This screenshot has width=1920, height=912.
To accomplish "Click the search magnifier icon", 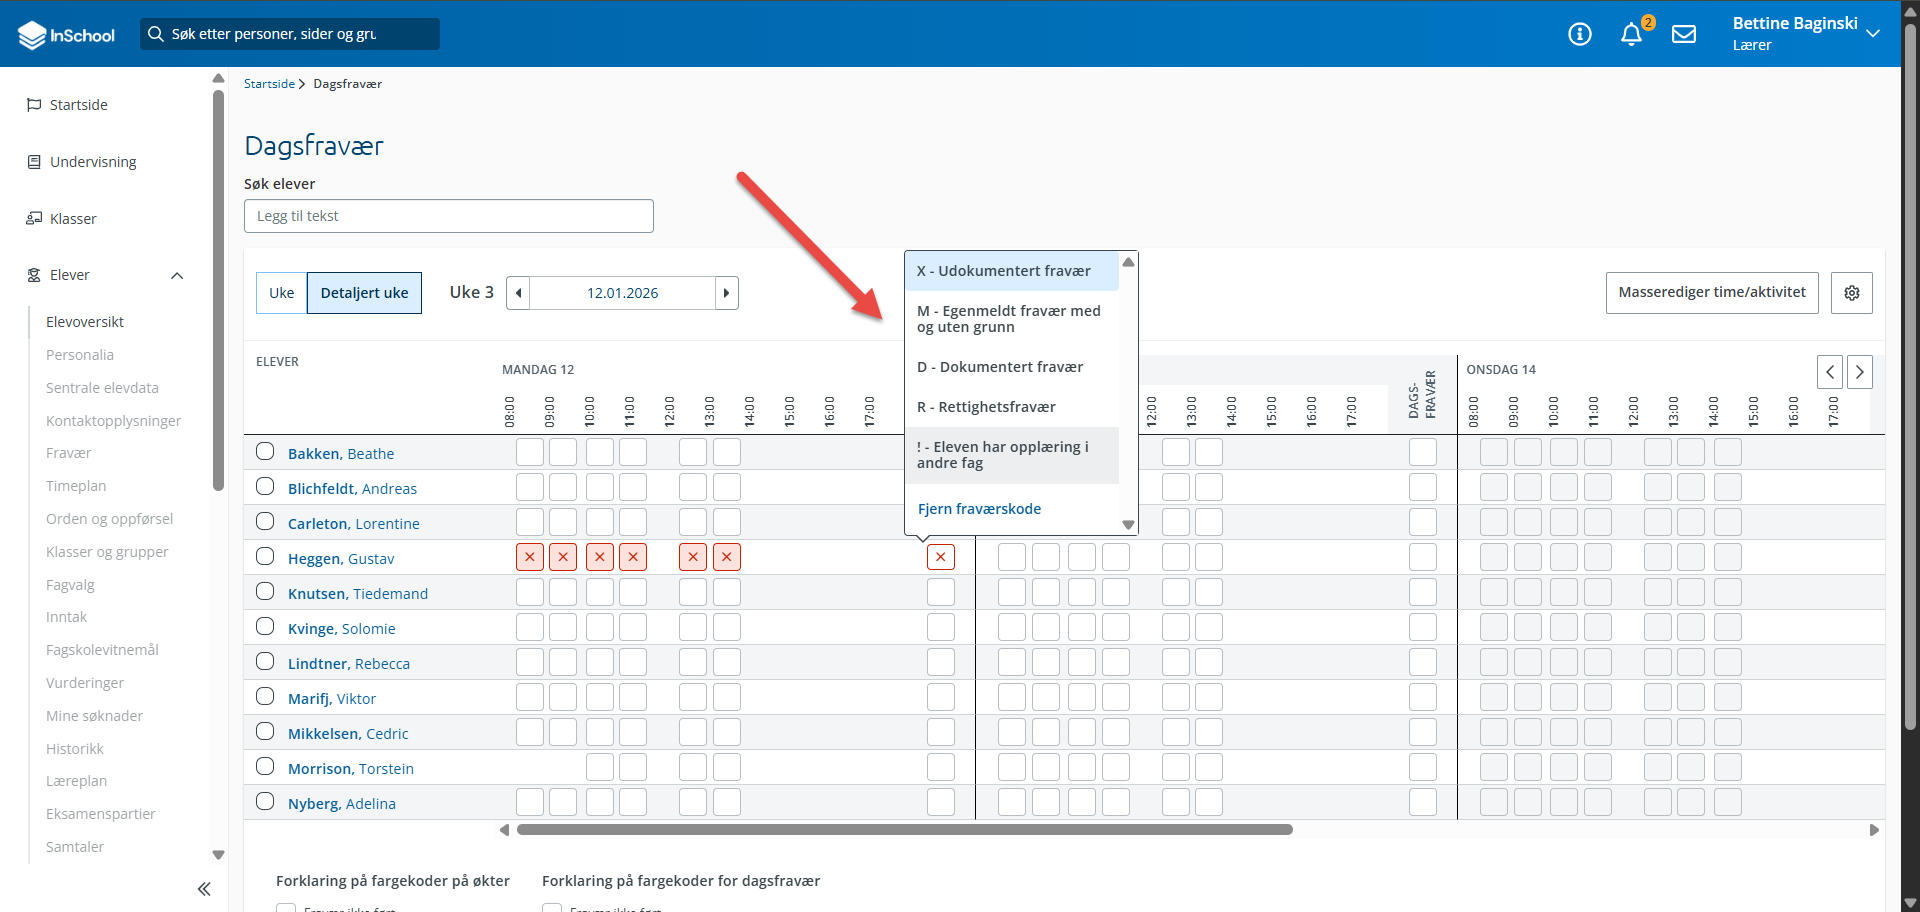I will [155, 34].
